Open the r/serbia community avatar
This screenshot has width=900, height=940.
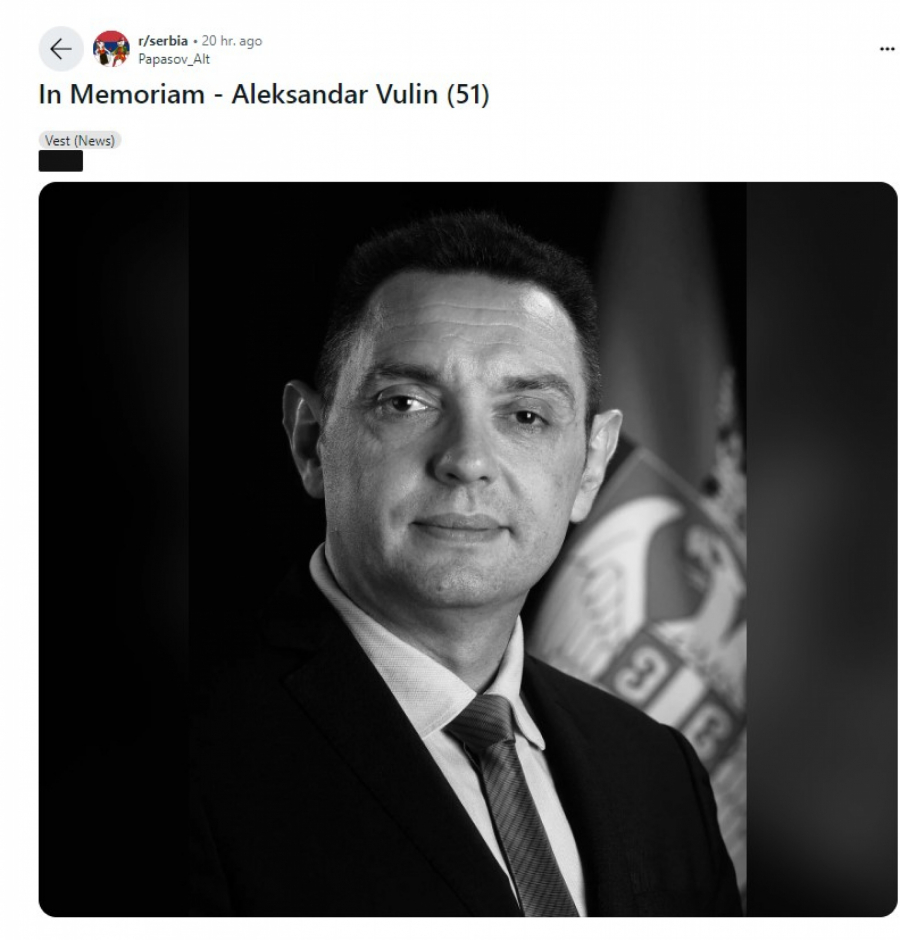112,49
